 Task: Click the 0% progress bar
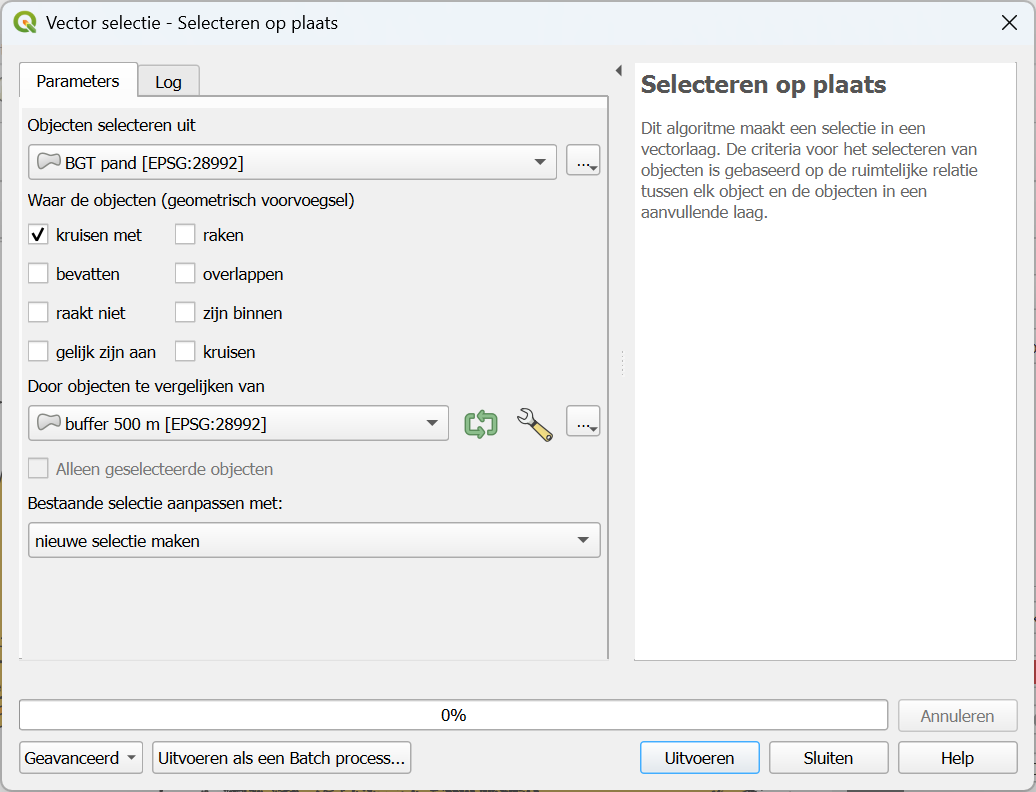[x=453, y=715]
